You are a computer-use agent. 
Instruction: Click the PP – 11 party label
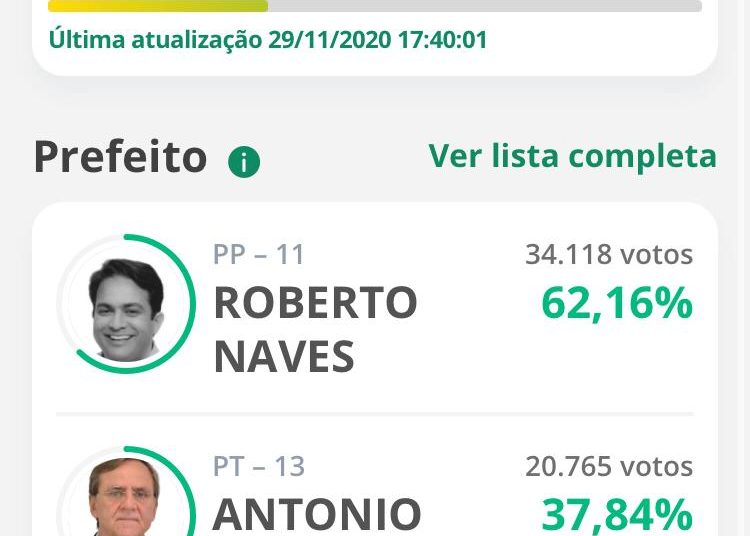pos(259,254)
